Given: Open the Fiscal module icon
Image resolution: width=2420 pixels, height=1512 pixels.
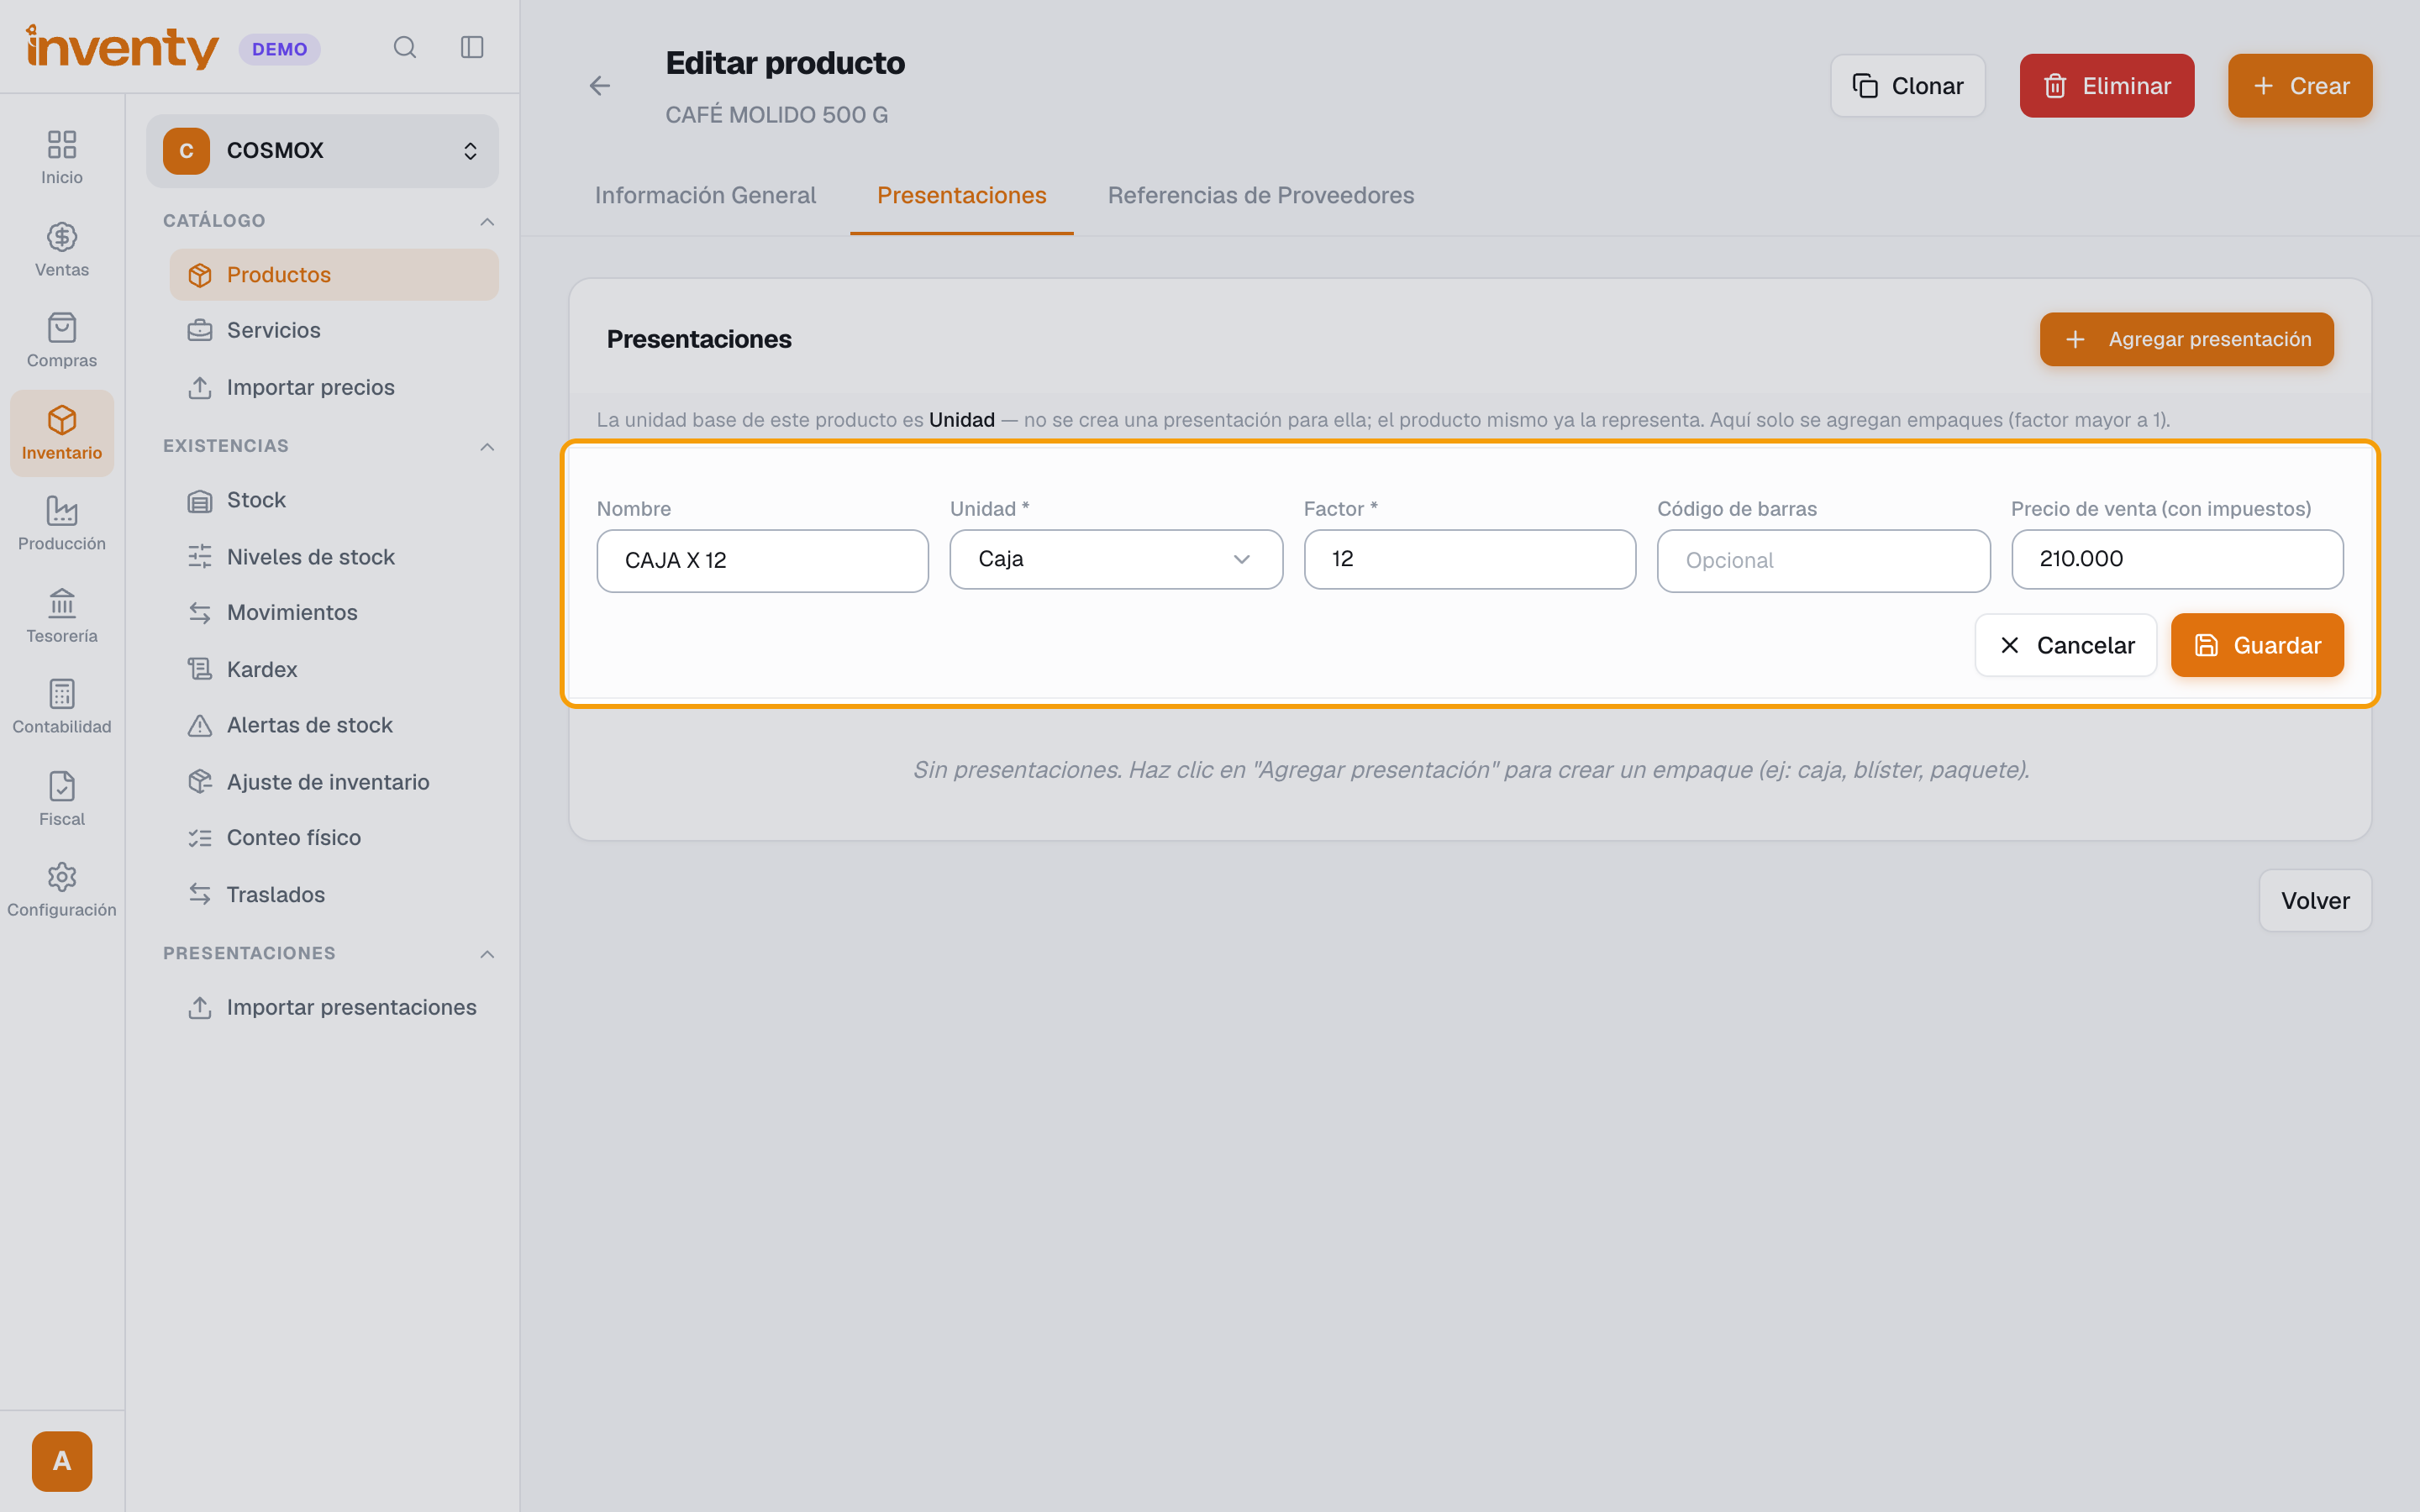Looking at the screenshot, I should (62, 798).
